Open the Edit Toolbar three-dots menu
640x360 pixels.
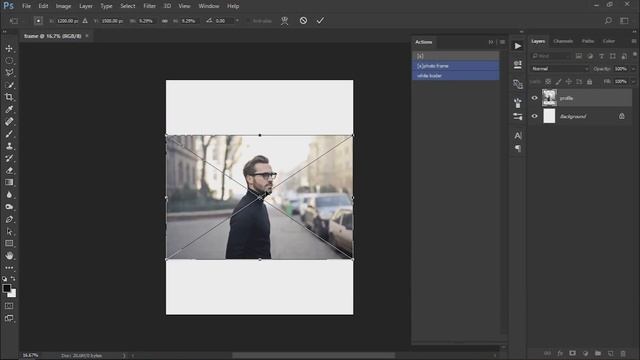[9, 268]
